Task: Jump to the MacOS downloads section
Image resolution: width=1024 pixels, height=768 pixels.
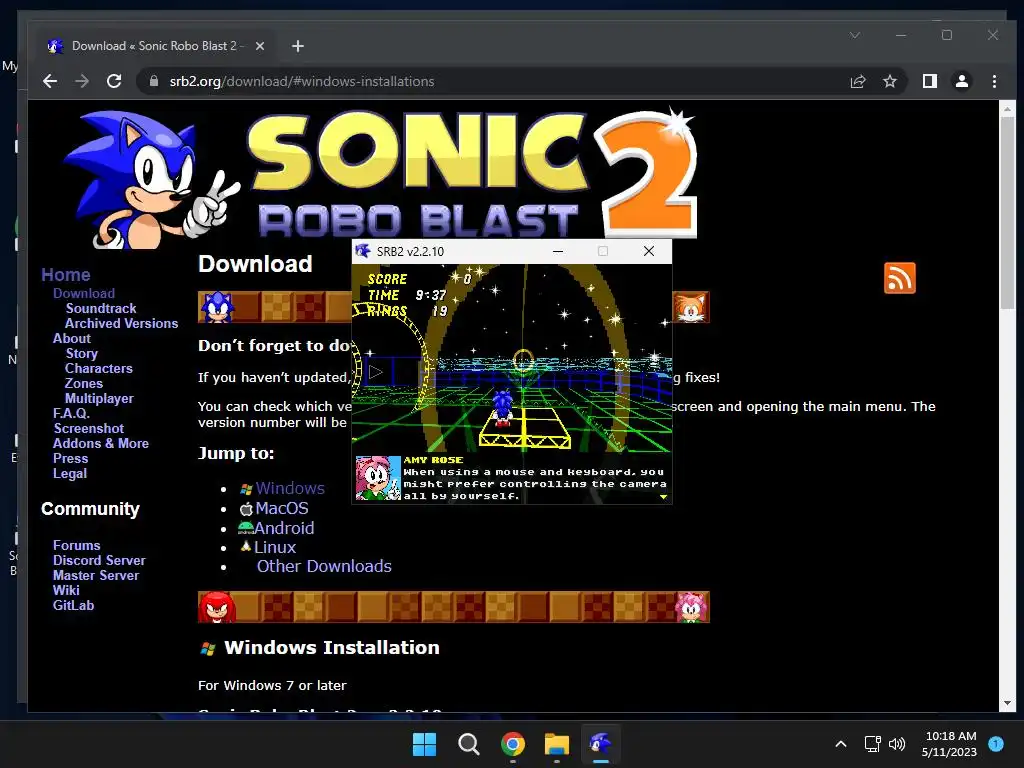Action: pos(281,508)
